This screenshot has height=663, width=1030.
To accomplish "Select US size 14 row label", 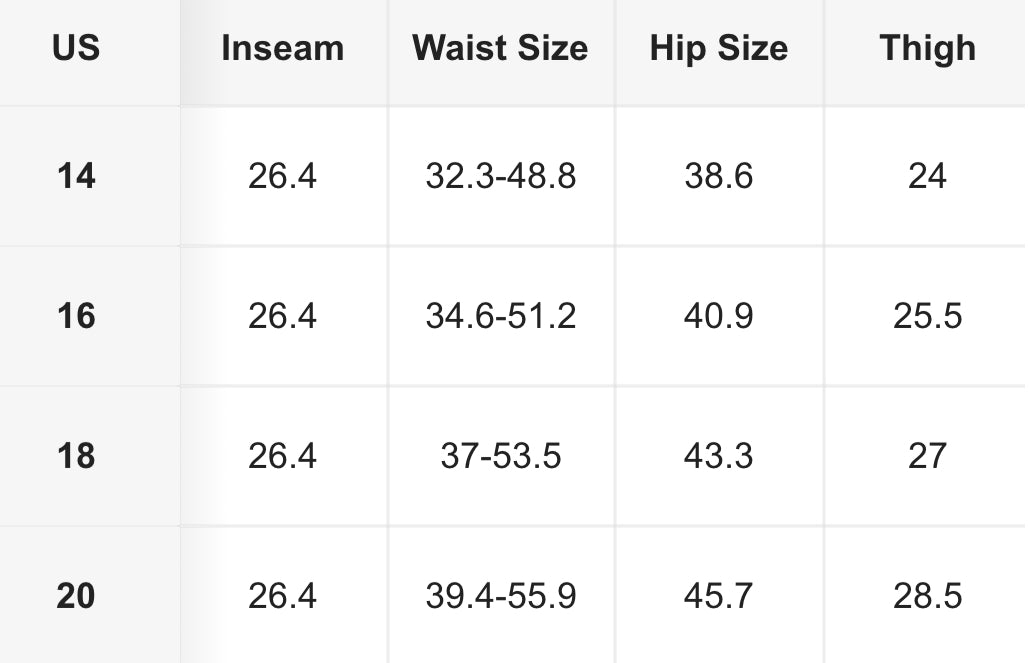I will point(76,176).
